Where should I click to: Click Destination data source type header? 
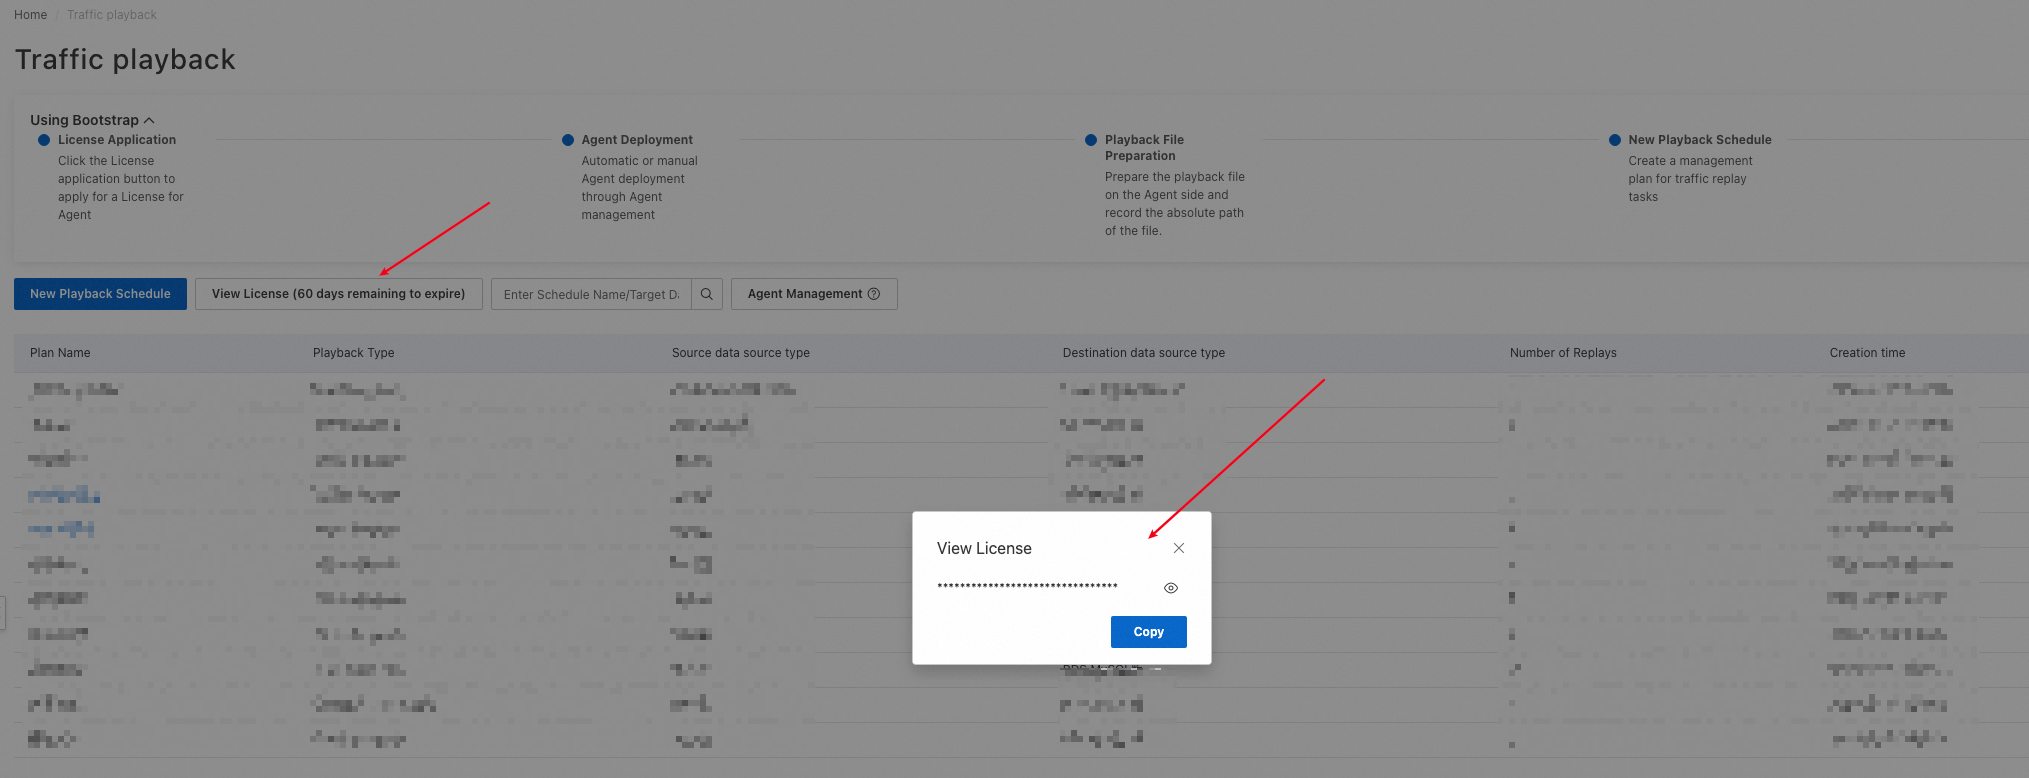click(1143, 353)
